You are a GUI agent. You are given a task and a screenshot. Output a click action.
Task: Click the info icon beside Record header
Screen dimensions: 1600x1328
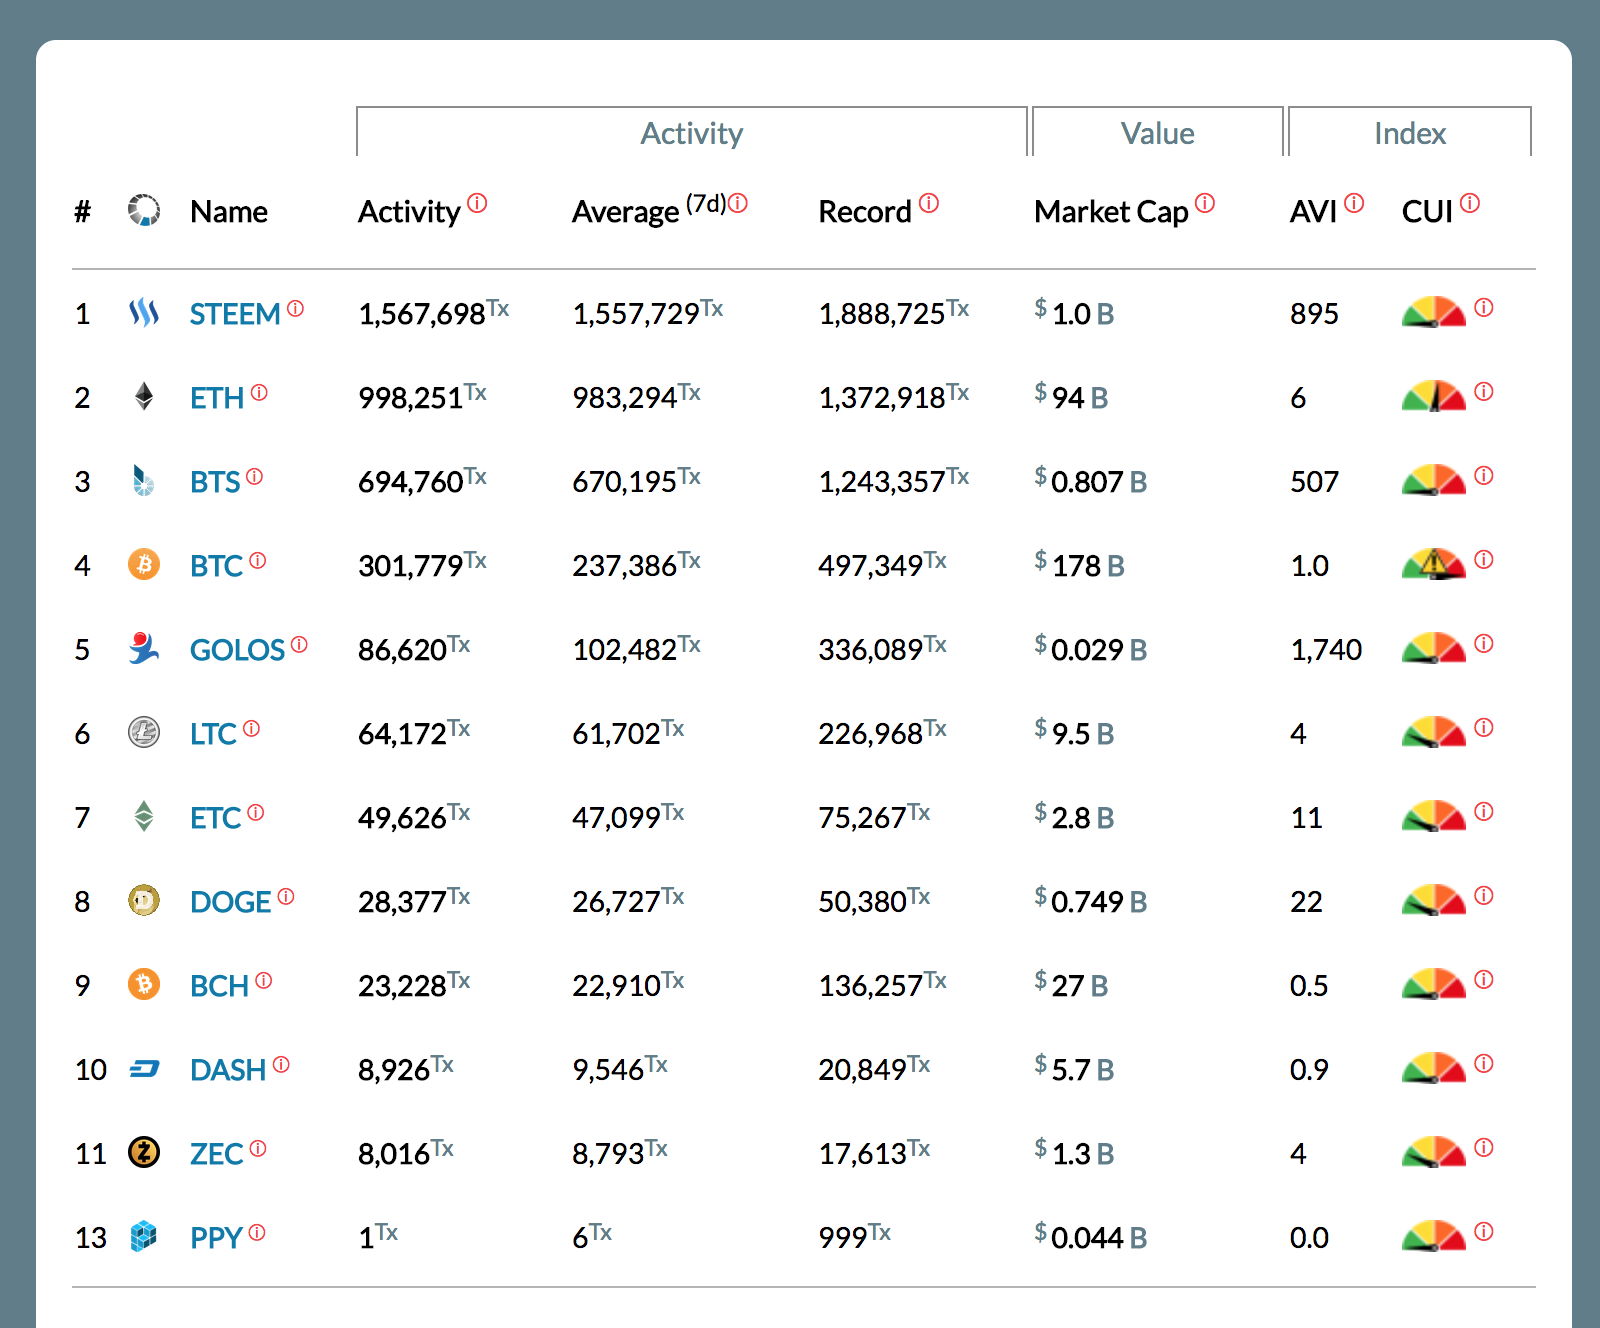[x=929, y=203]
